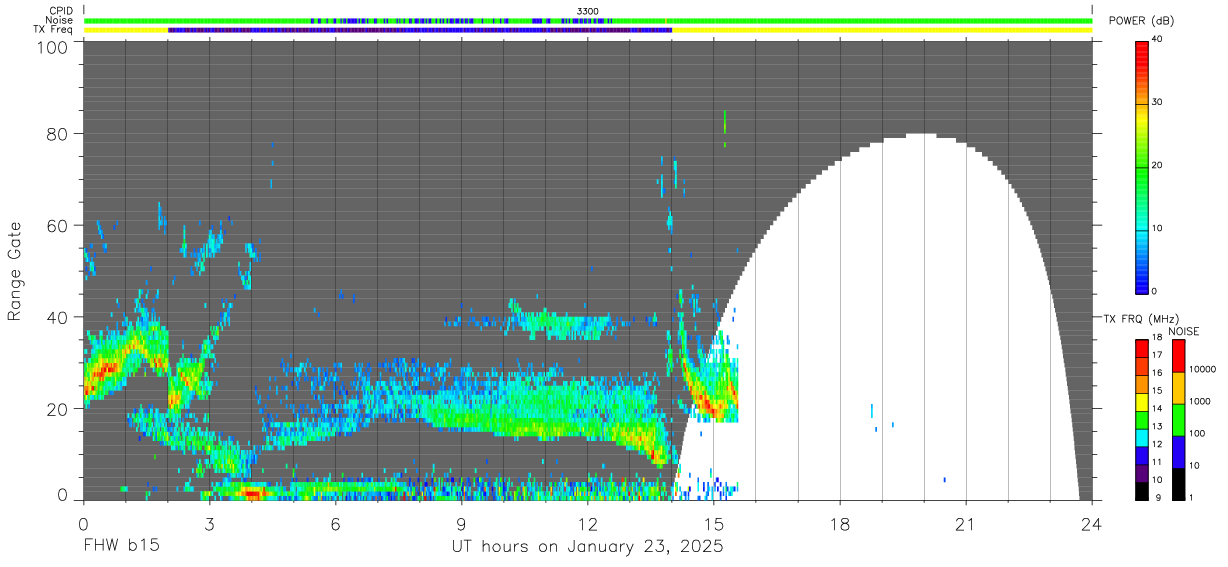Click the 21 hour label on time axis
The width and height of the screenshot is (1228, 567).
click(x=966, y=524)
